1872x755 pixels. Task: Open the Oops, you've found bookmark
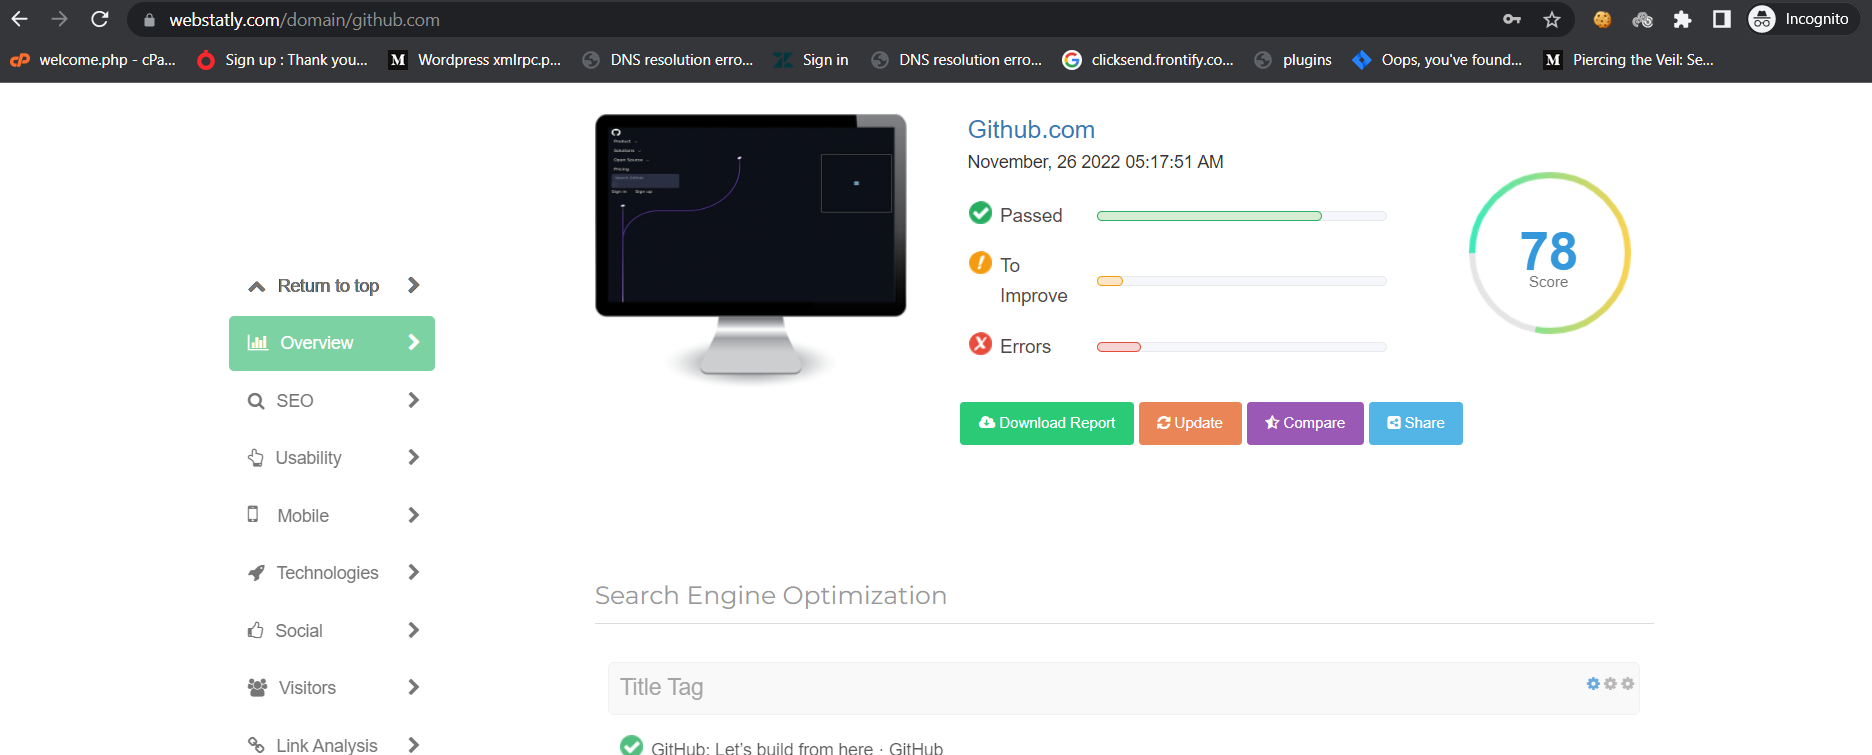(x=1437, y=60)
